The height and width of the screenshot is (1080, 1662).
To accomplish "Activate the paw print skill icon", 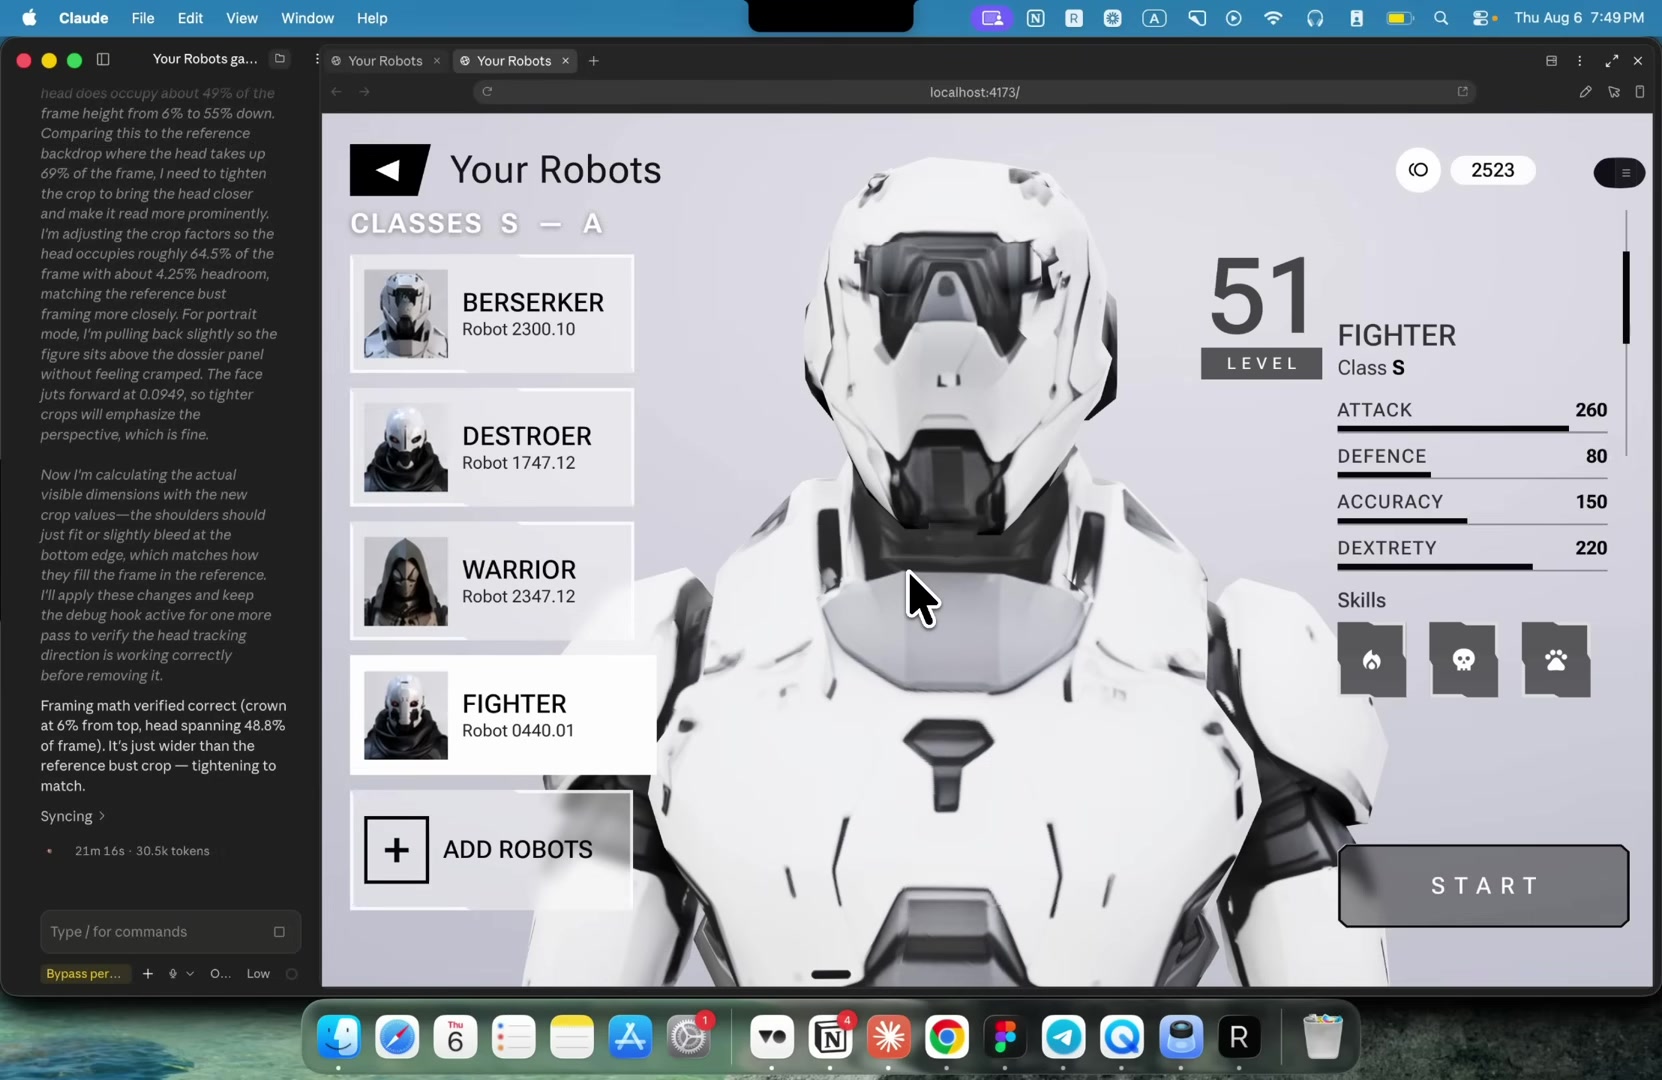I will coord(1556,660).
